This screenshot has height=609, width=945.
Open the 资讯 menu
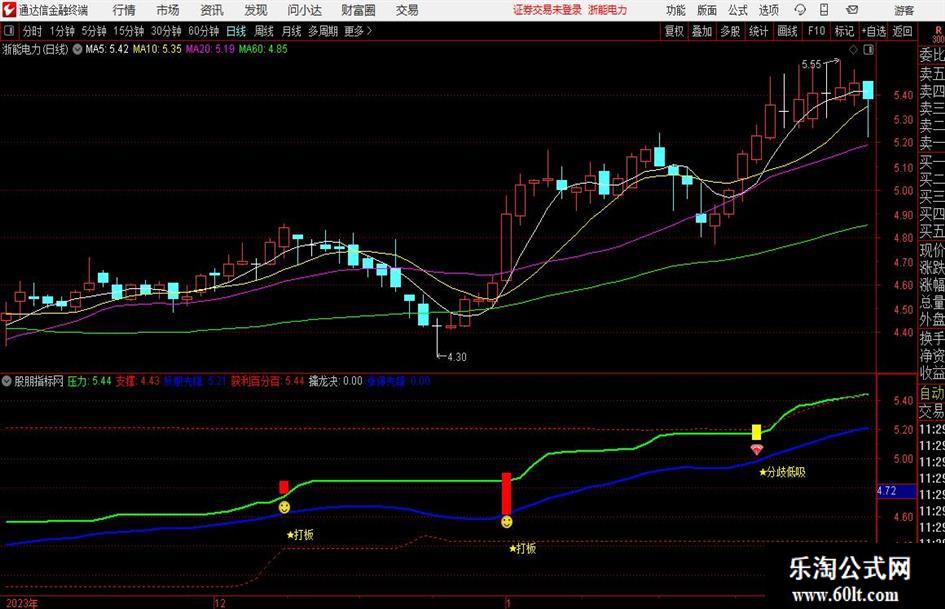(212, 10)
